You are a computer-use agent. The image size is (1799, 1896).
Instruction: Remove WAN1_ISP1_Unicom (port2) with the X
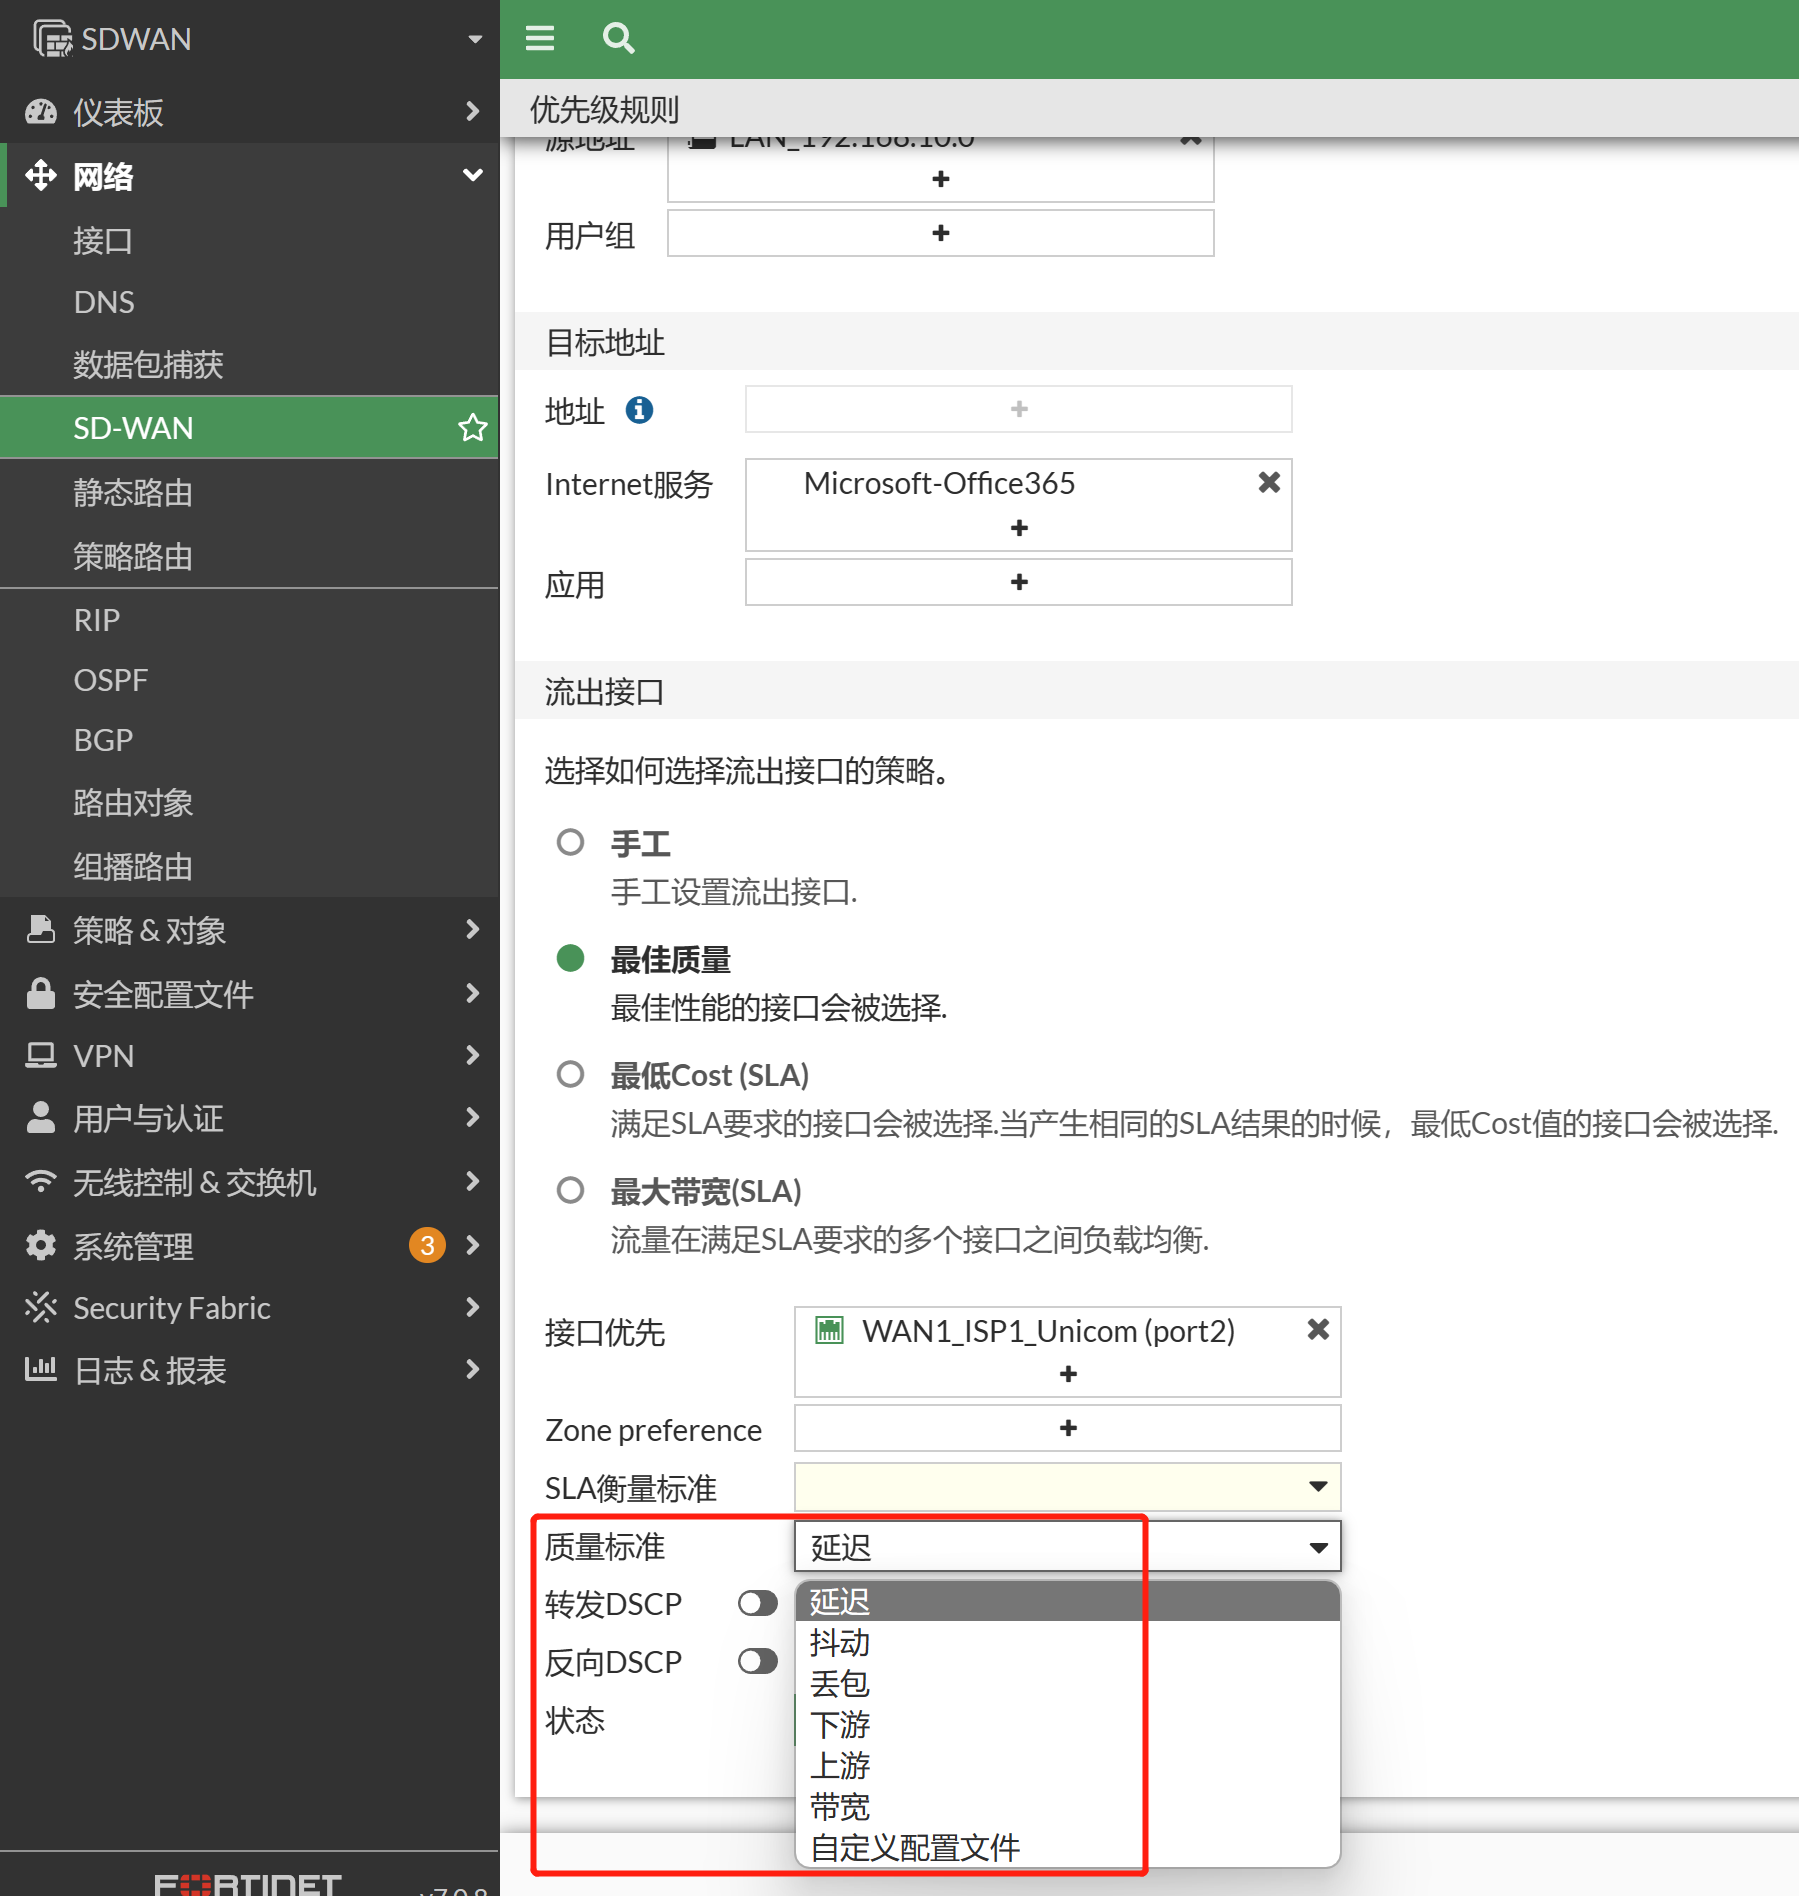click(1318, 1329)
